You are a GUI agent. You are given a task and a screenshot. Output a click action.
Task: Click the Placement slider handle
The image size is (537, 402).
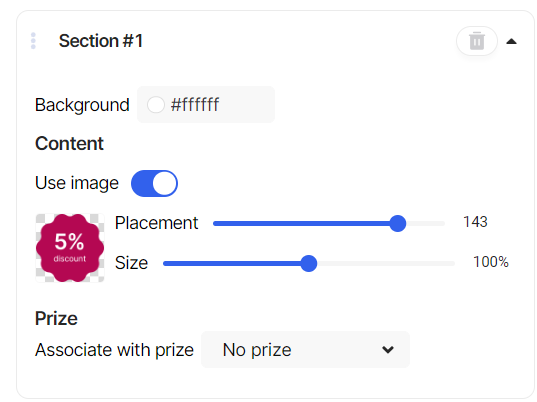pyautogui.click(x=398, y=224)
